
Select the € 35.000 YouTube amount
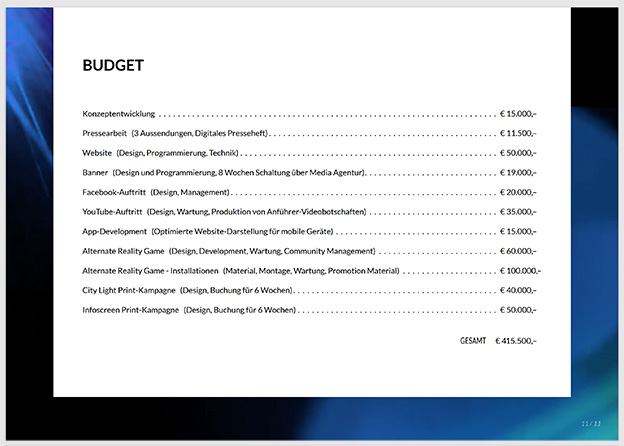[x=518, y=212]
